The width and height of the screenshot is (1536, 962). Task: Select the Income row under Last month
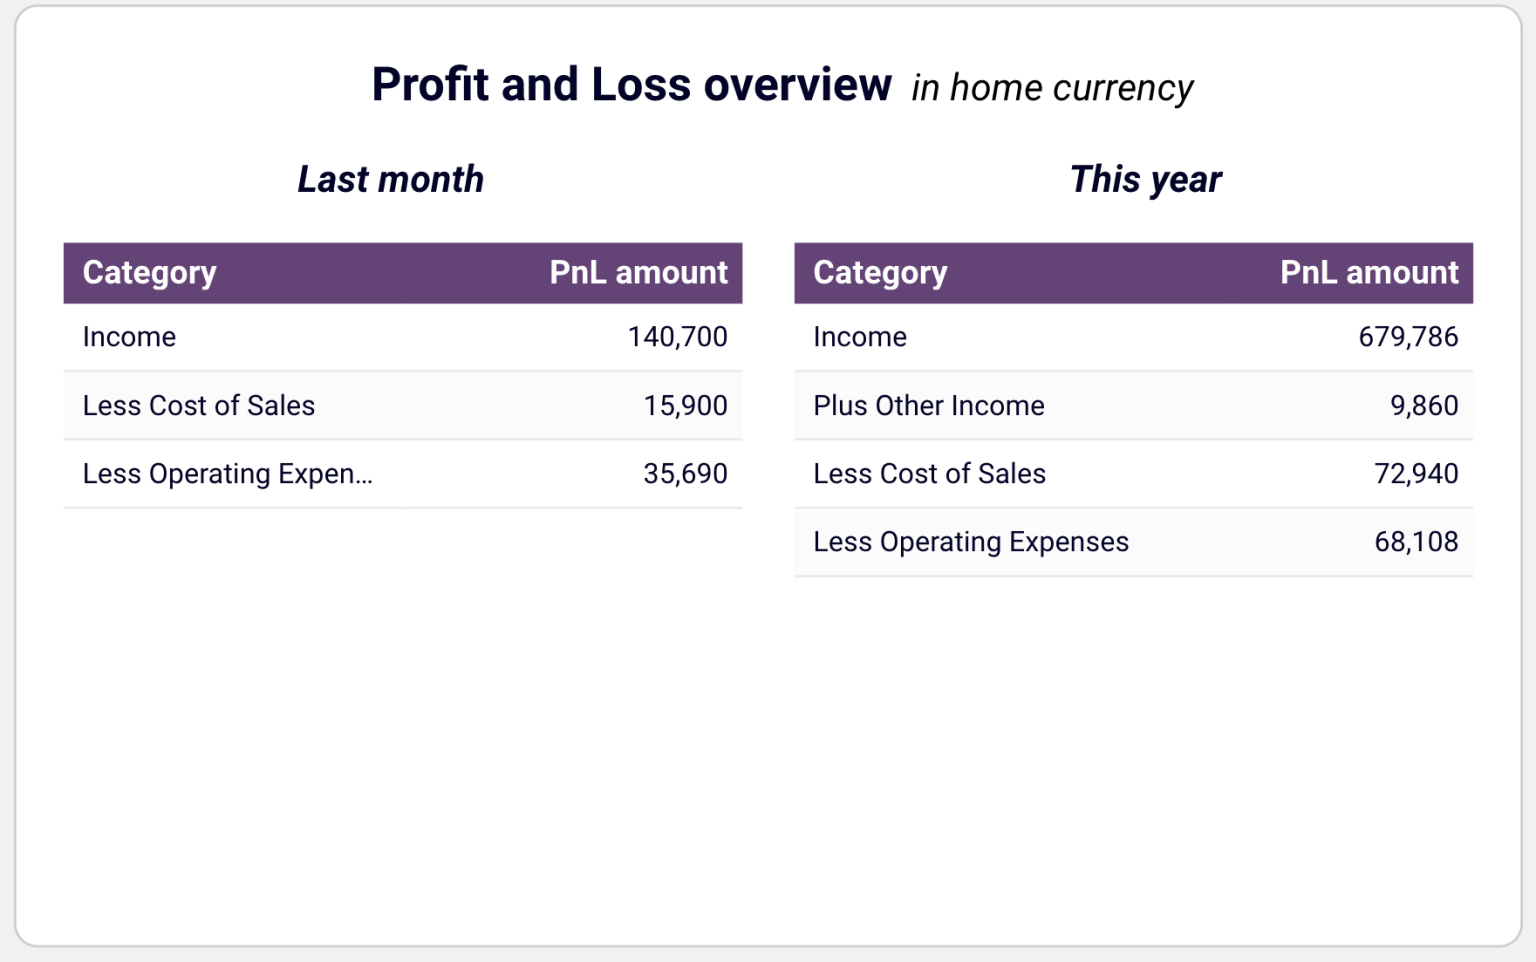tap(129, 337)
